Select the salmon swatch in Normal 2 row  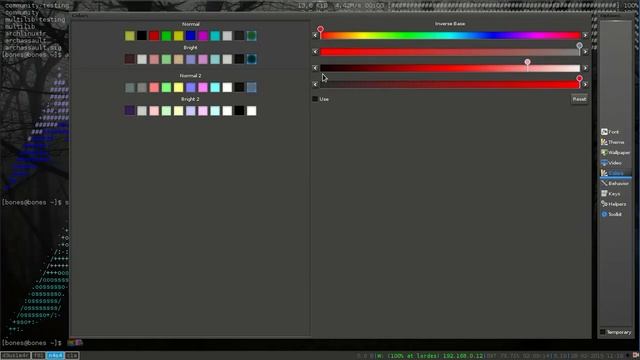pos(154,87)
